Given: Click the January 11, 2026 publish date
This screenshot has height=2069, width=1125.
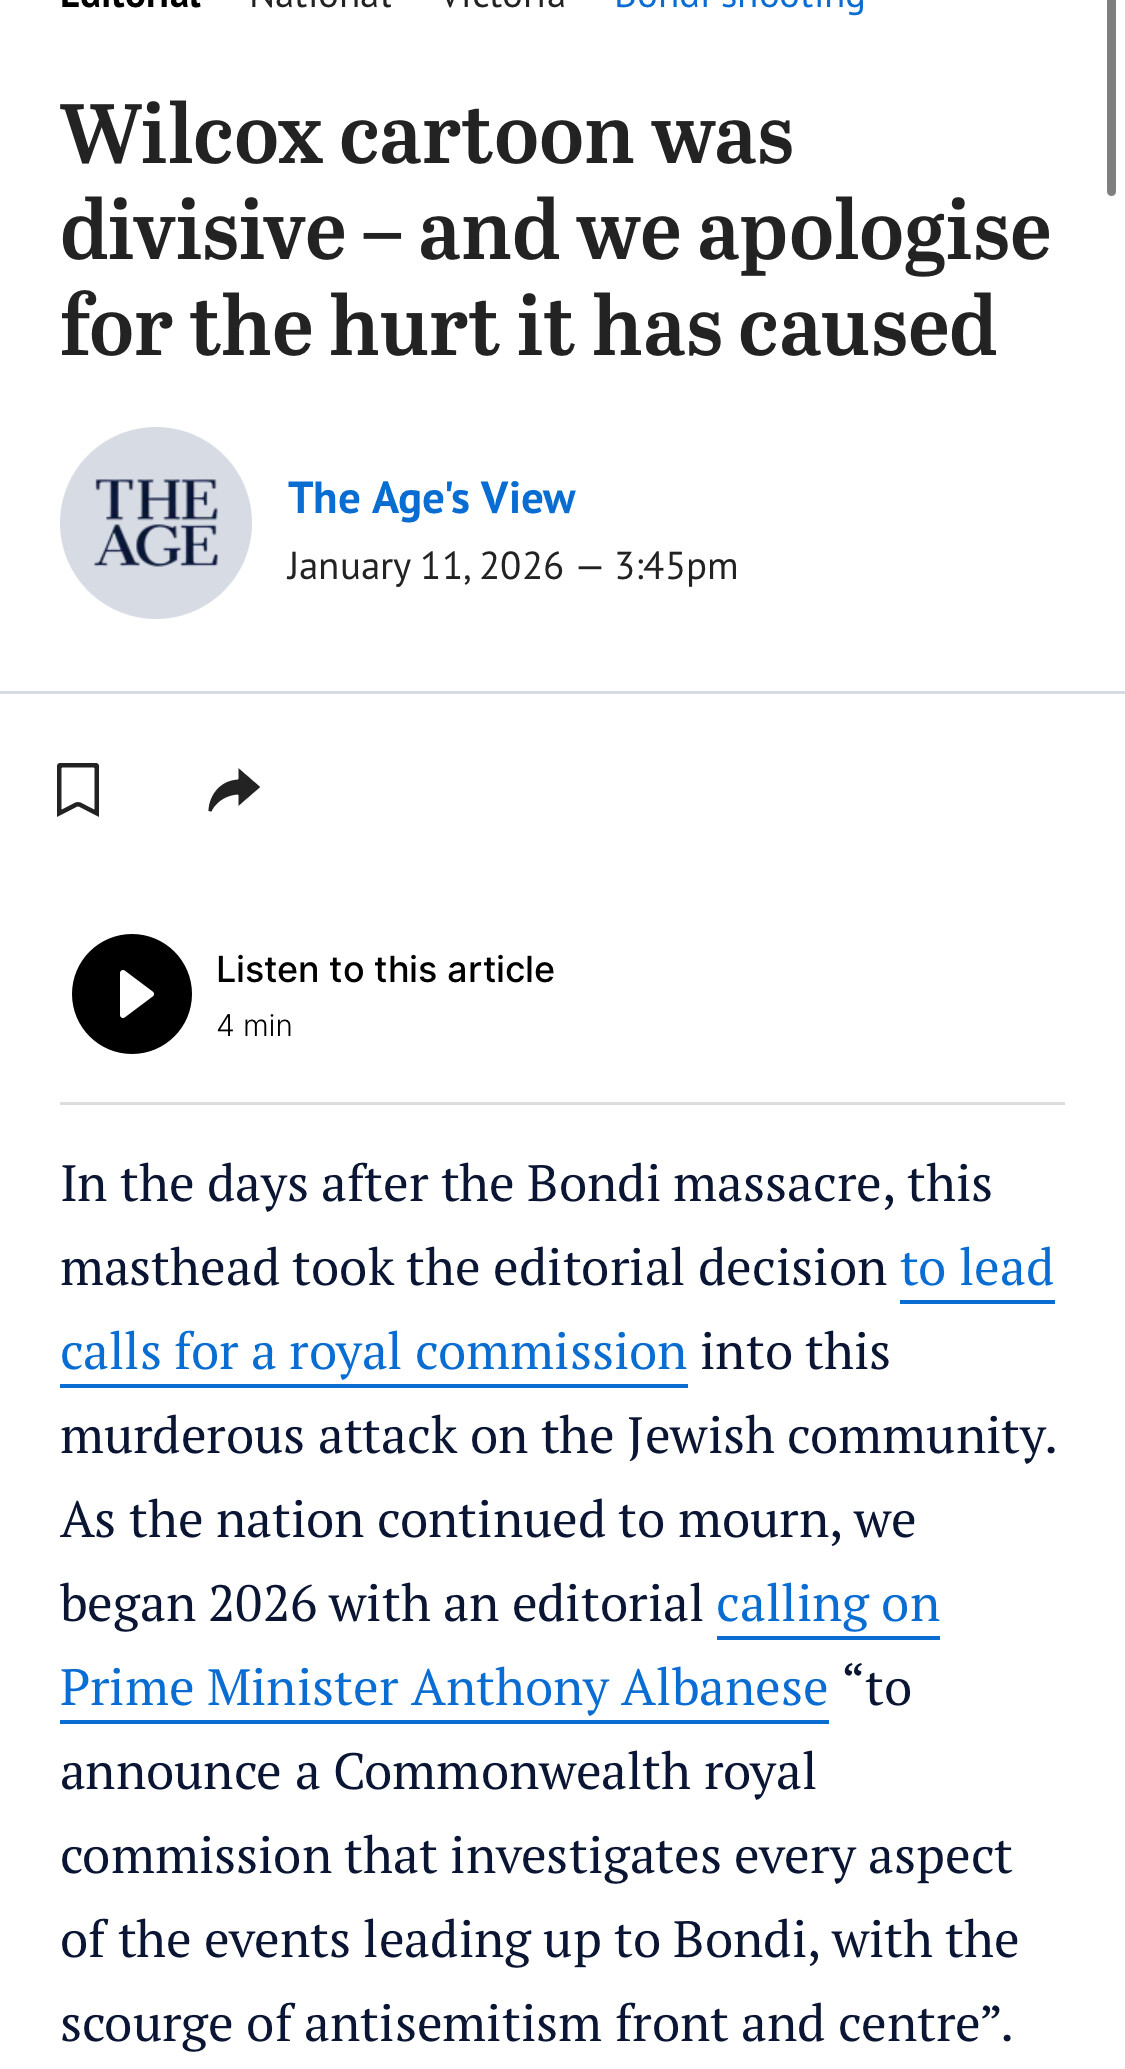Looking at the screenshot, I should coord(425,567).
